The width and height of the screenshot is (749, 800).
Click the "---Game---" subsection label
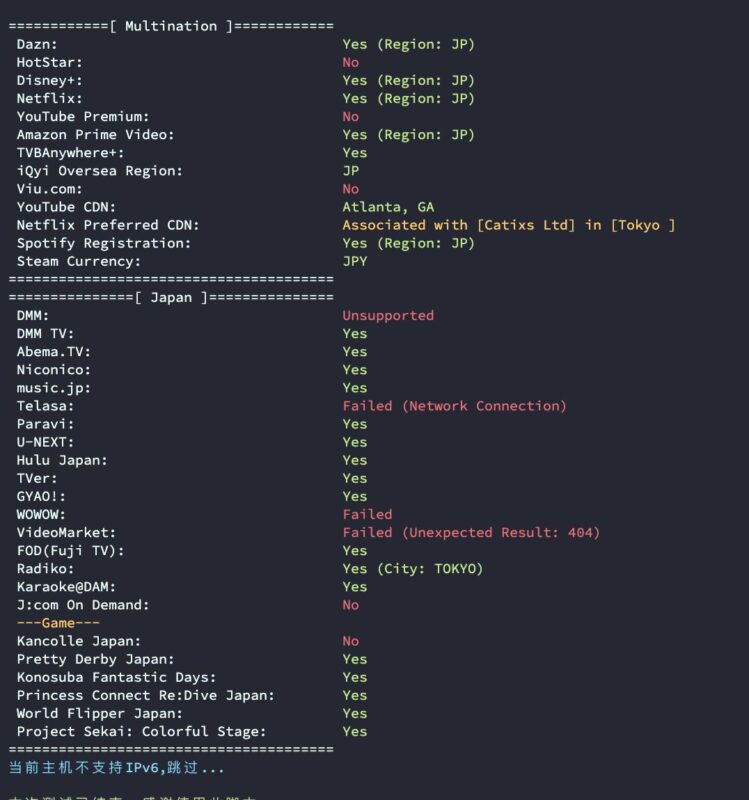pos(58,623)
